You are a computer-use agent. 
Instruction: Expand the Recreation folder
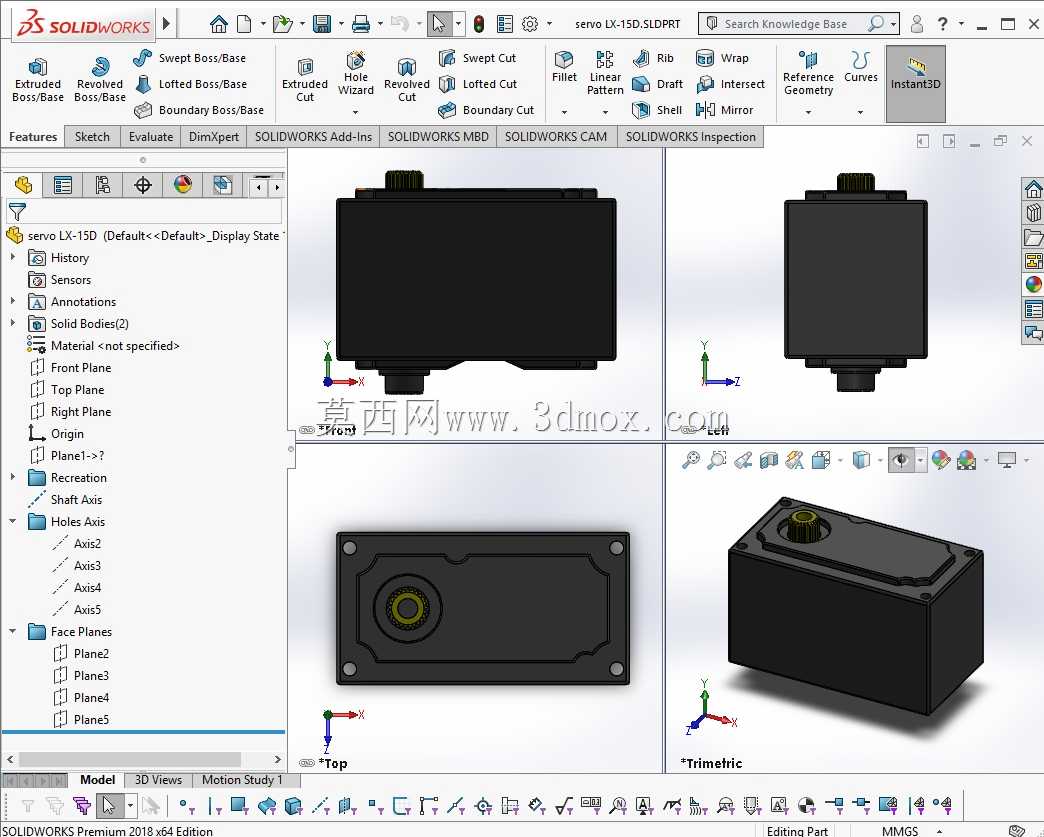tap(13, 477)
